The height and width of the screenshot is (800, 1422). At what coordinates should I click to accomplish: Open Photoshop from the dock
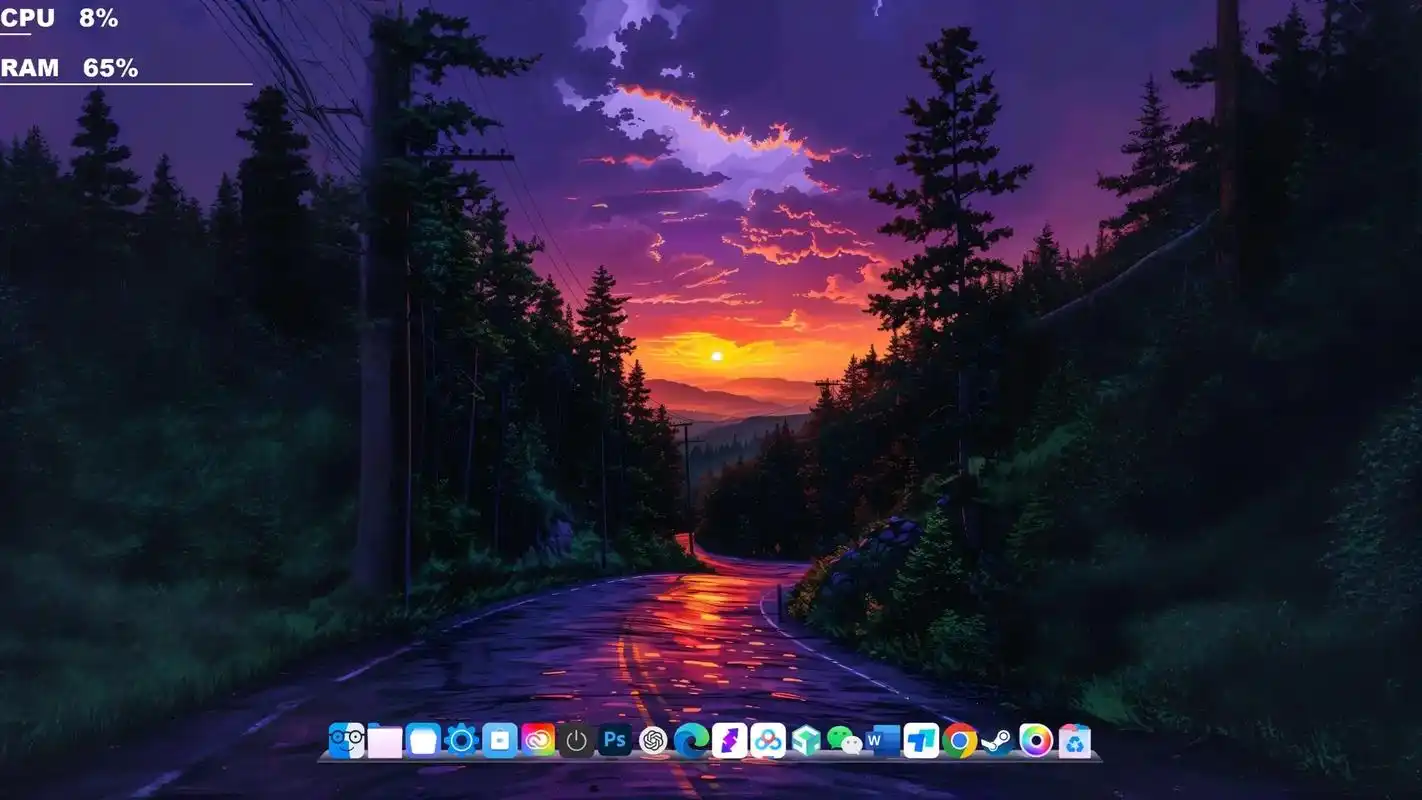click(x=613, y=740)
